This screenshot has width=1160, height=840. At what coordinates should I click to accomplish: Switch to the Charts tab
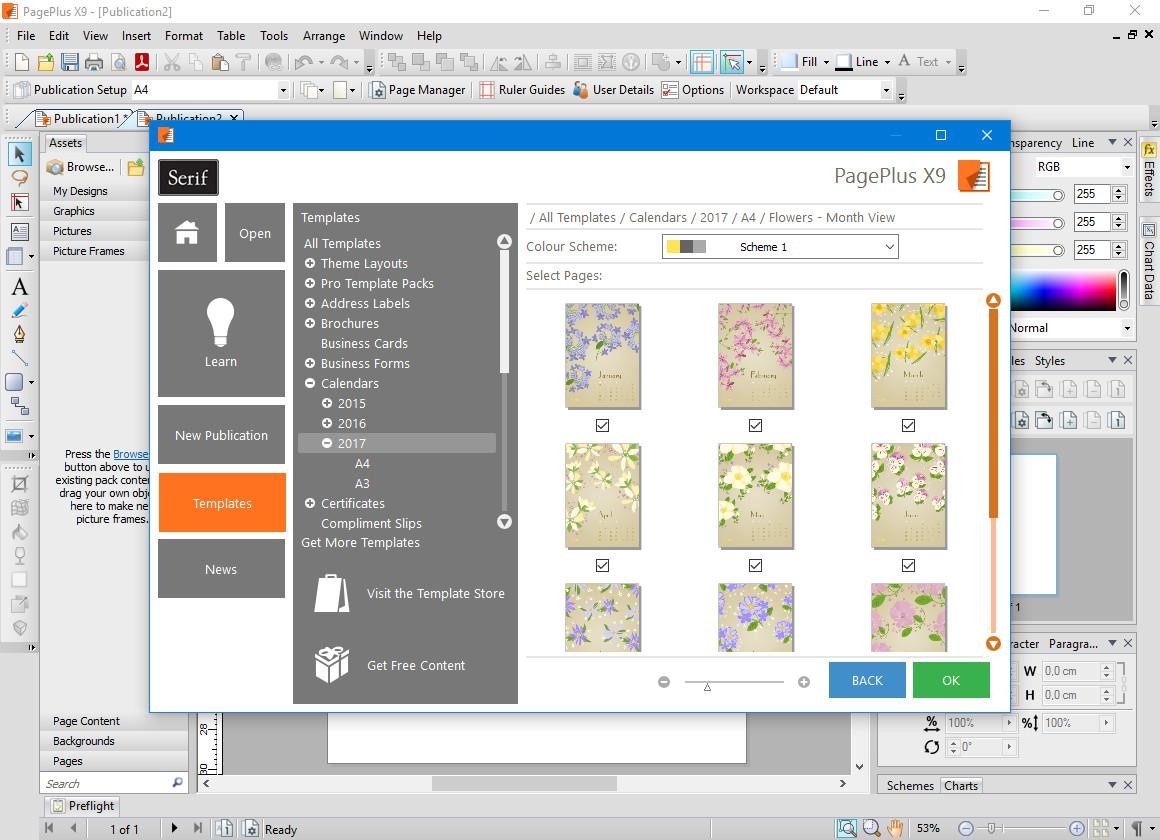pyautogui.click(x=961, y=786)
